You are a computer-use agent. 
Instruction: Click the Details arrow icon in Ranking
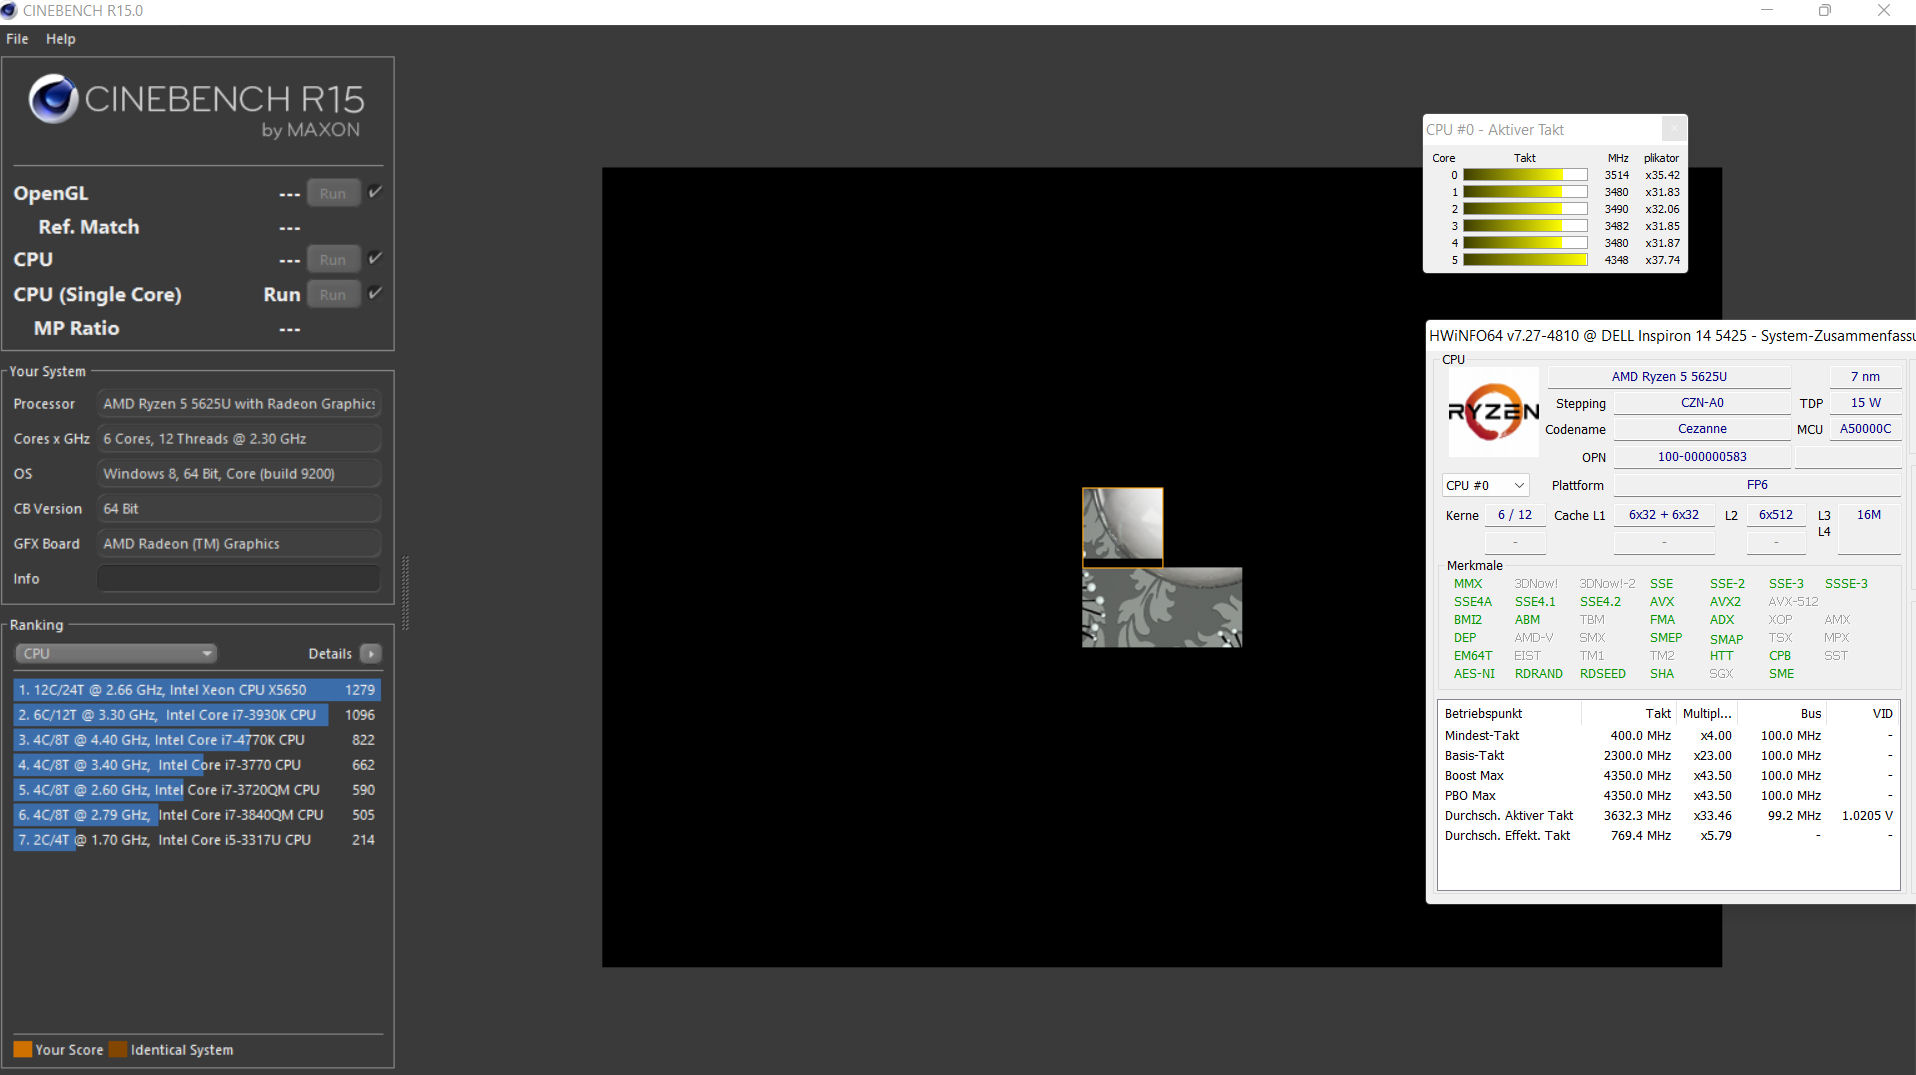click(x=371, y=654)
